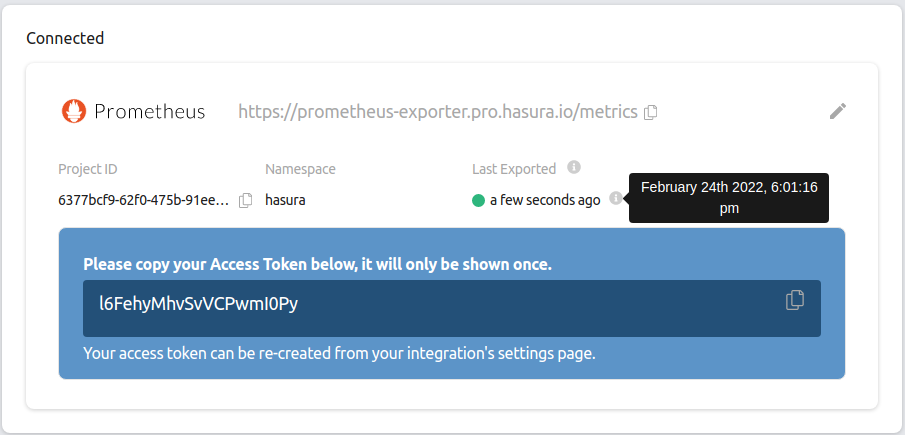905x435 pixels.
Task: Click the 'hasura' namespace value
Action: [285, 200]
